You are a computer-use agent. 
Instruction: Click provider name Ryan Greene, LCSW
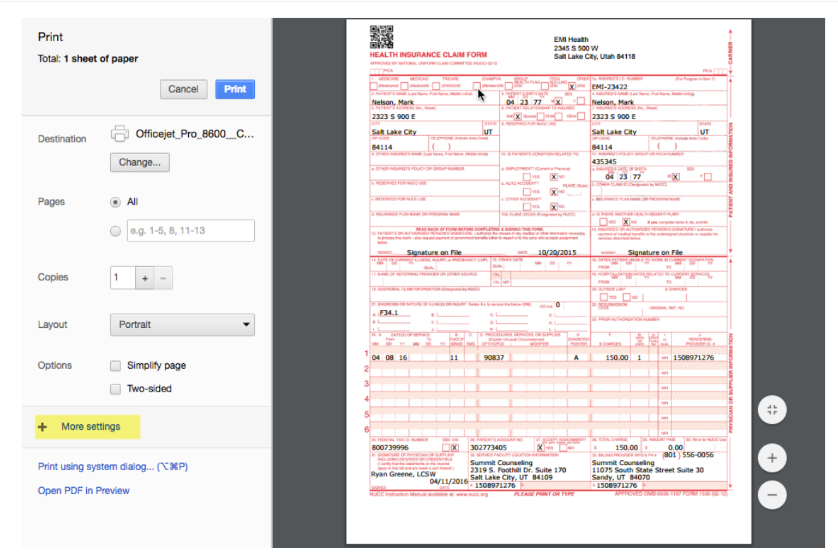coord(403,474)
